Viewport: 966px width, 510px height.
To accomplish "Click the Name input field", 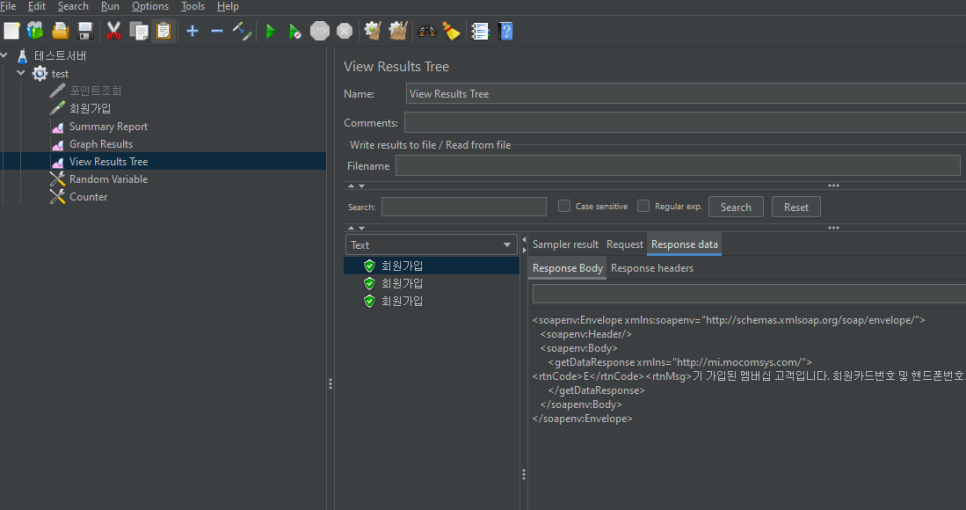I will coord(686,94).
